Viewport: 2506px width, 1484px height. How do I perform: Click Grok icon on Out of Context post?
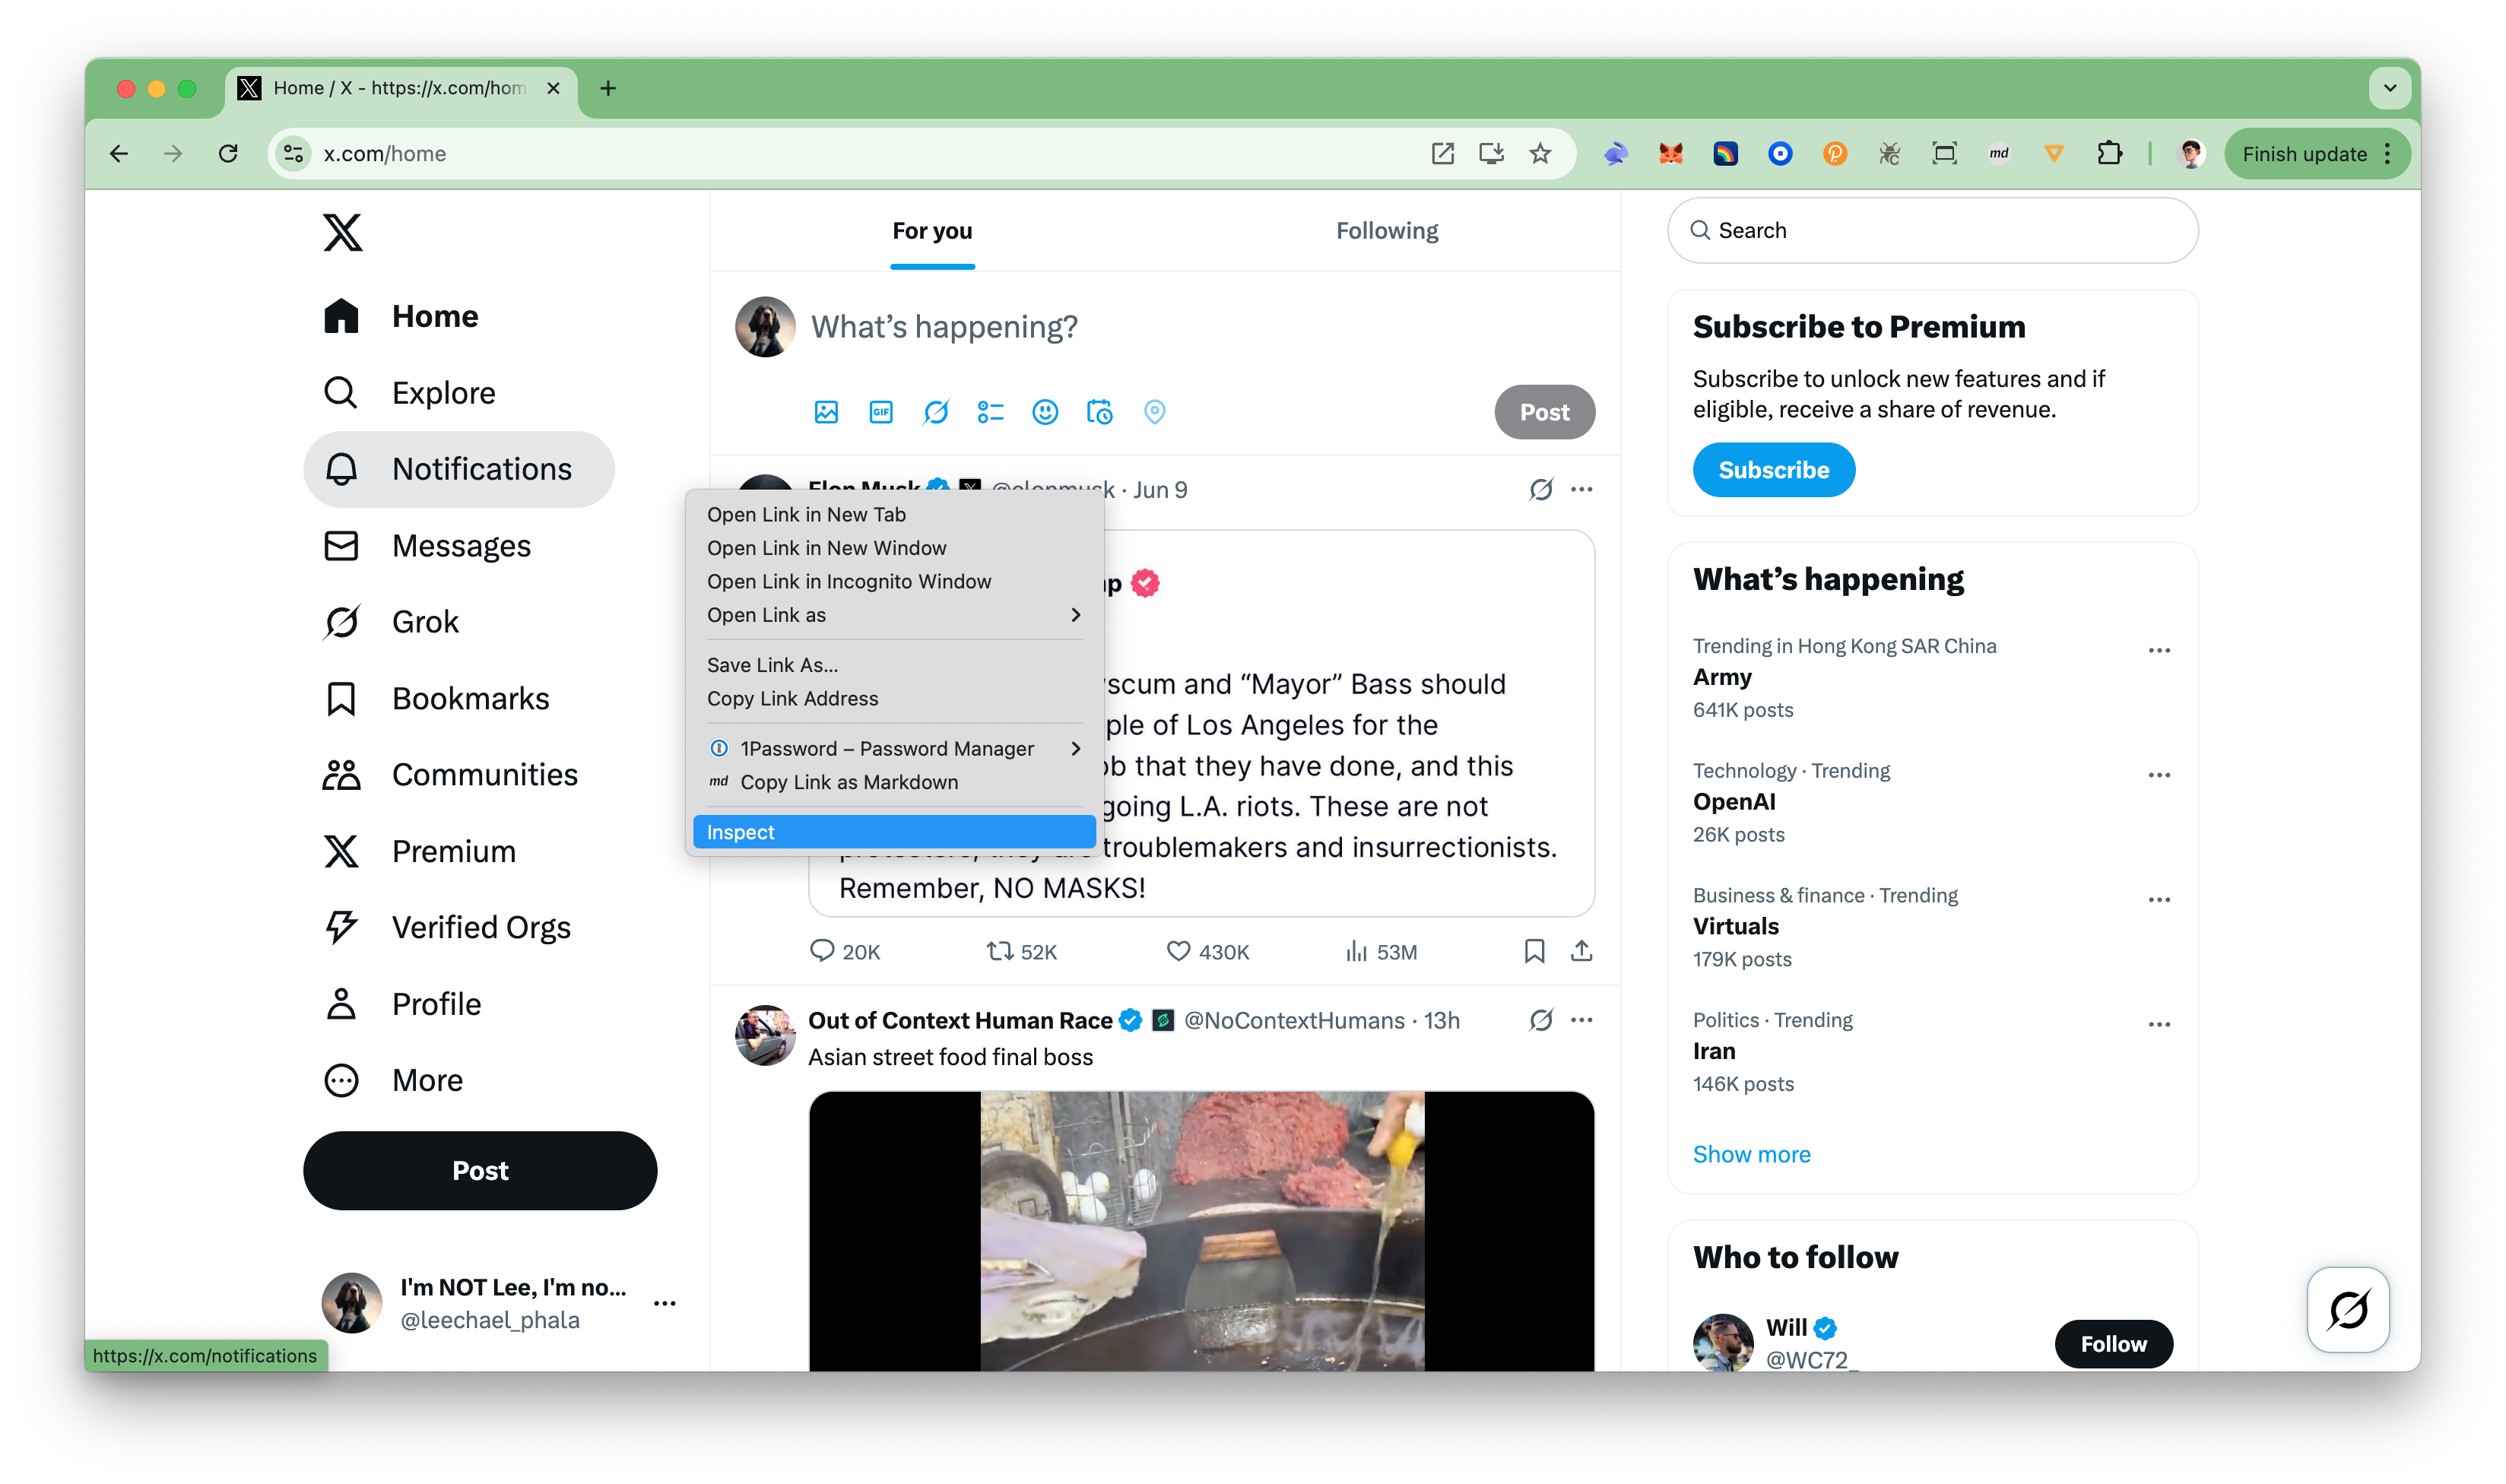(1541, 1020)
